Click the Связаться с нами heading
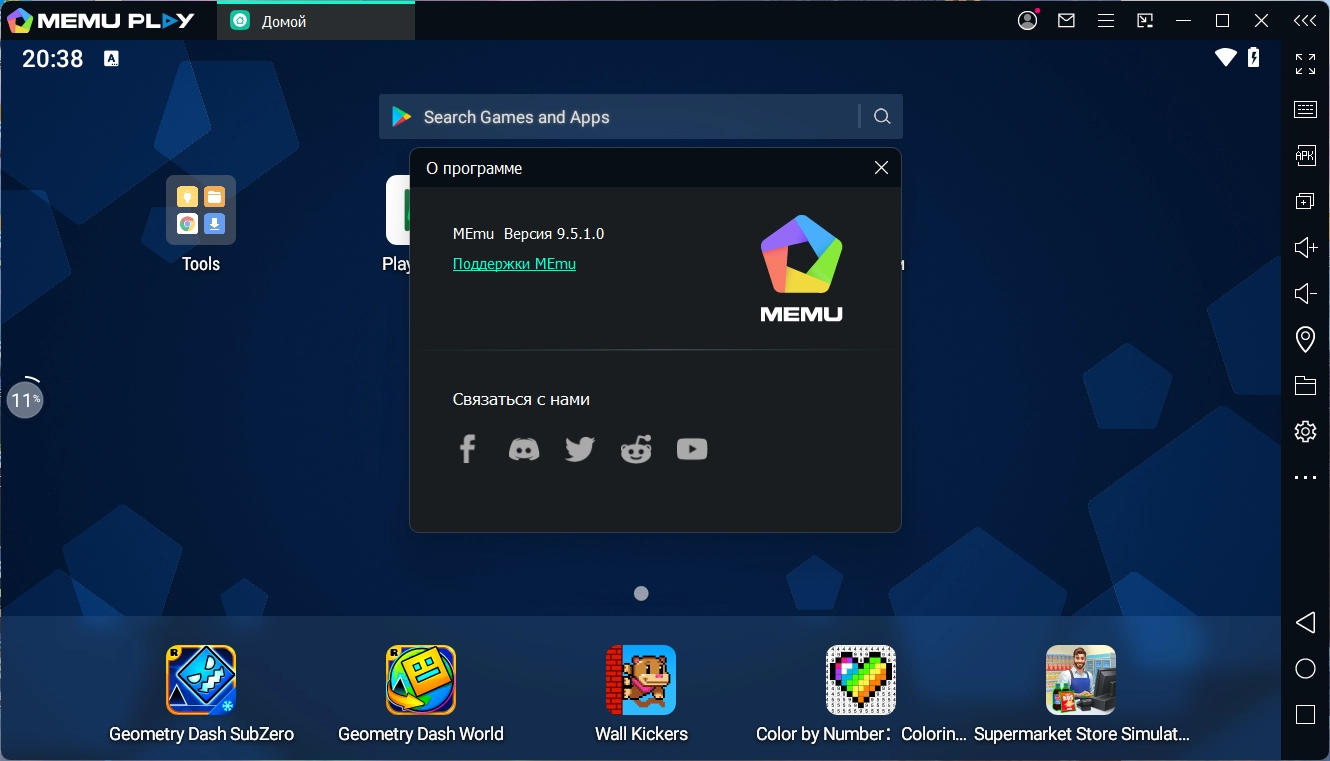Screen dimensions: 1330x761 coord(521,399)
